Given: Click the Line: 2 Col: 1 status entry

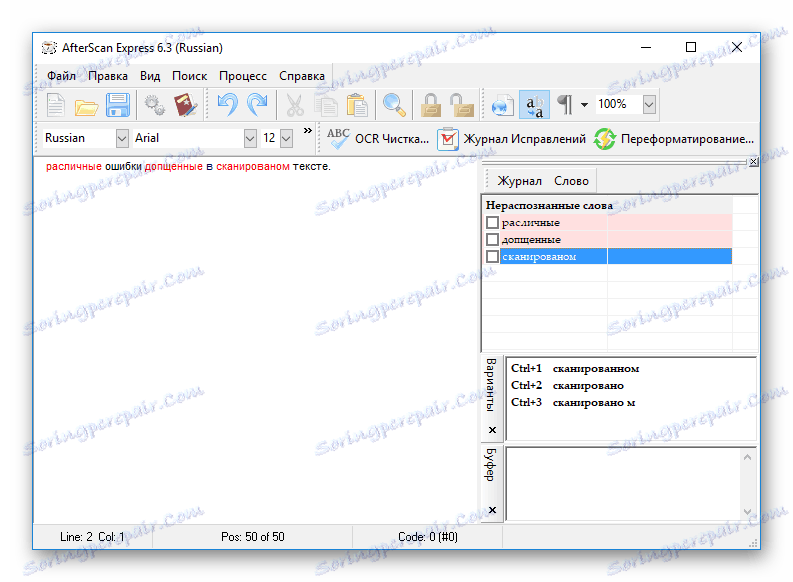Looking at the screenshot, I should [92, 536].
